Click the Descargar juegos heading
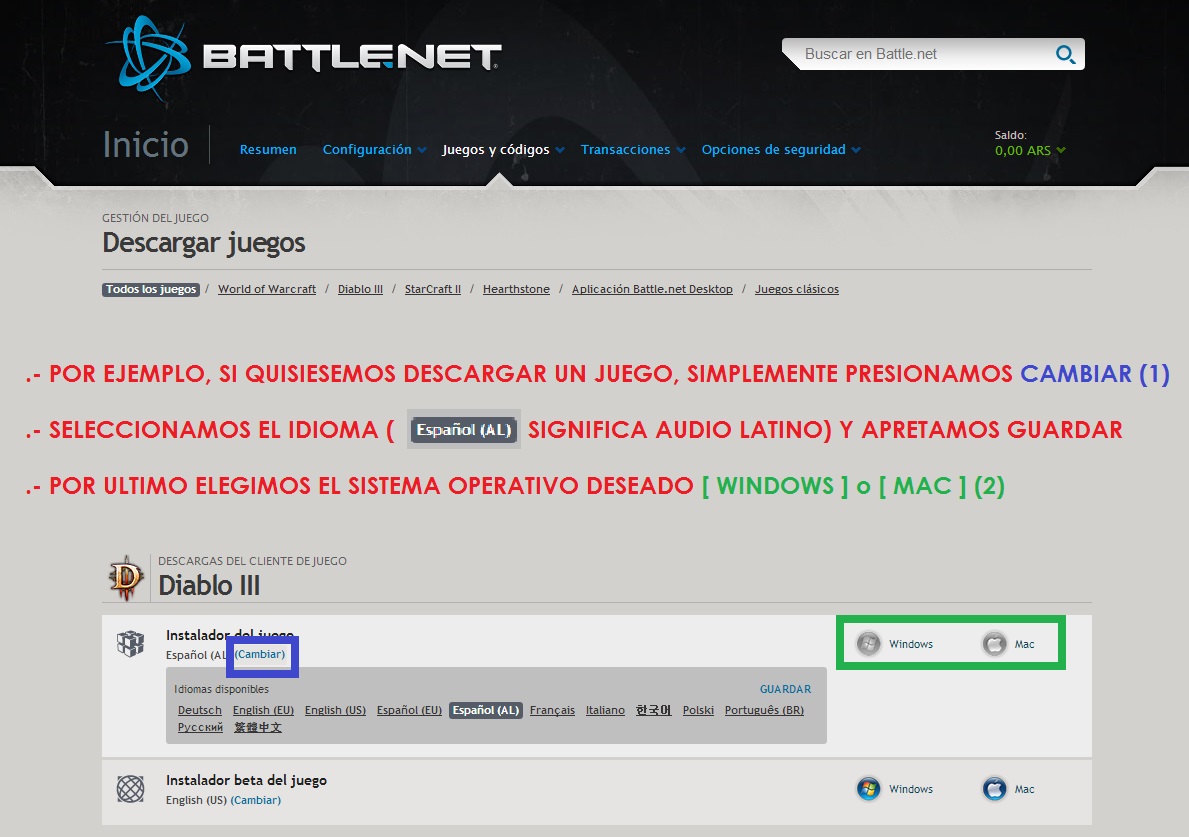The width and height of the screenshot is (1189, 837). (x=204, y=243)
